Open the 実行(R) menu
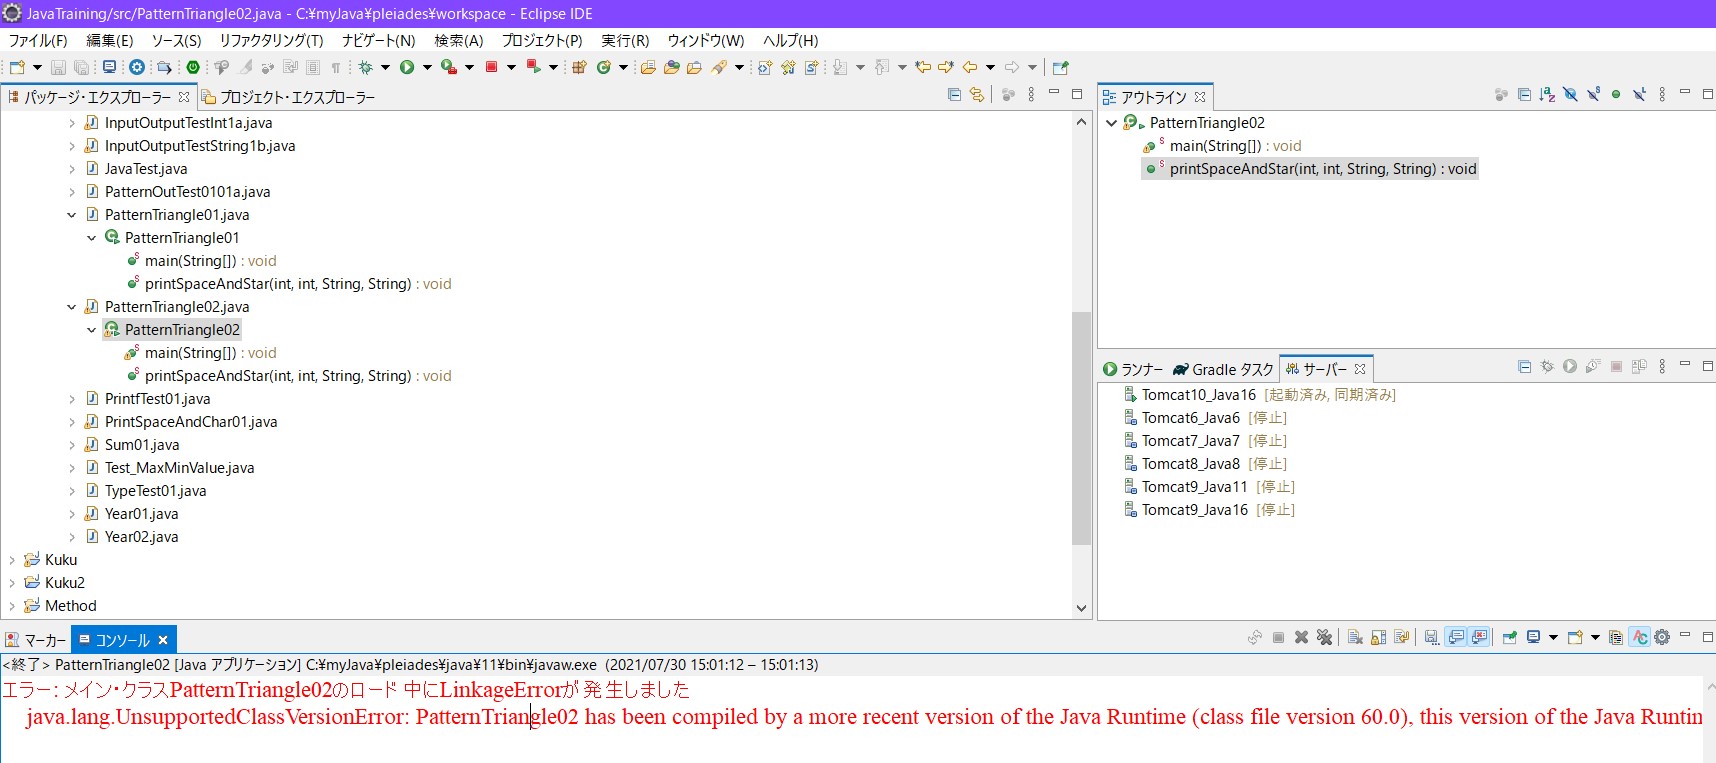 (x=625, y=40)
